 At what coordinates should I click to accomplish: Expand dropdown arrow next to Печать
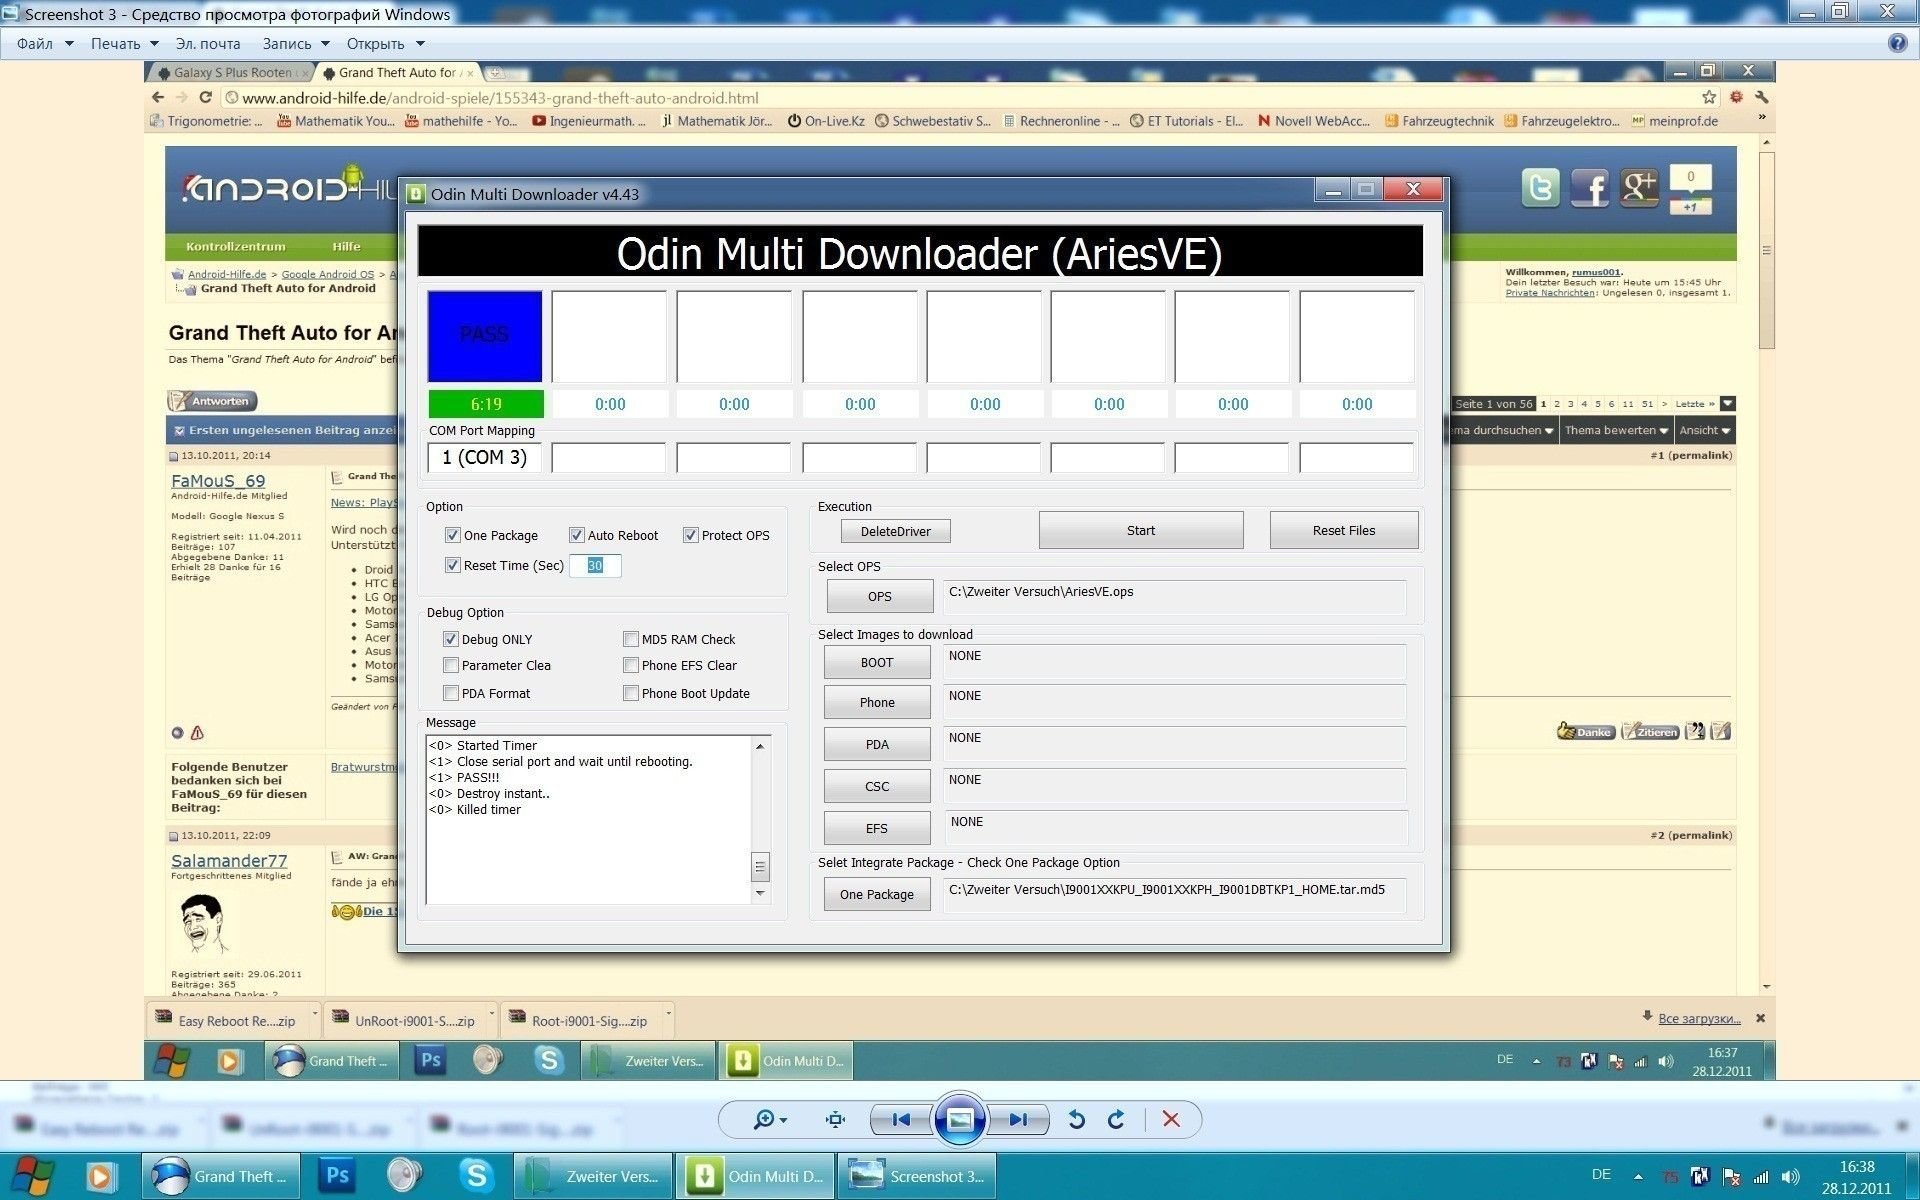pyautogui.click(x=154, y=44)
